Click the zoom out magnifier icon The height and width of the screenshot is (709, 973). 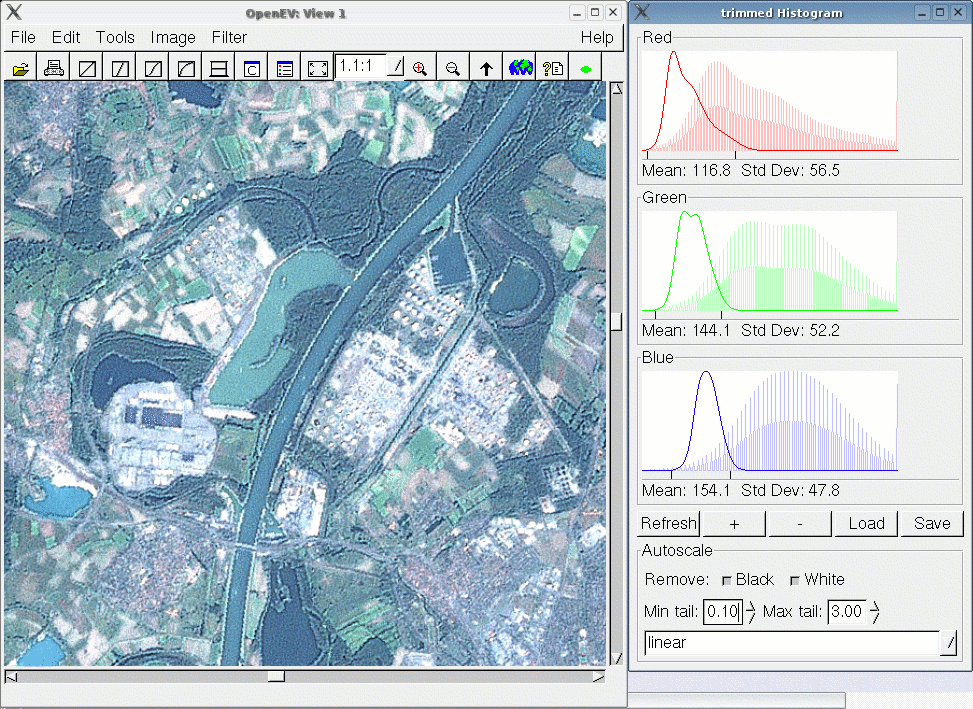[x=453, y=69]
